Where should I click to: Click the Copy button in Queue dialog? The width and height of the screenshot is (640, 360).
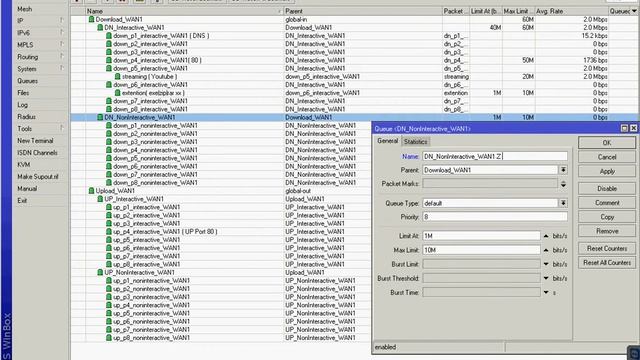[607, 217]
